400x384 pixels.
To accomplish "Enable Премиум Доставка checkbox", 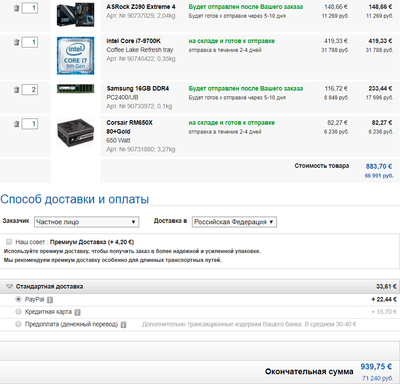I will pyautogui.click(x=9, y=242).
